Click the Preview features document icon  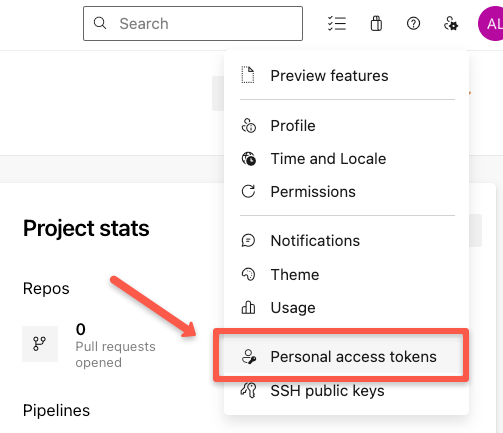tap(248, 75)
